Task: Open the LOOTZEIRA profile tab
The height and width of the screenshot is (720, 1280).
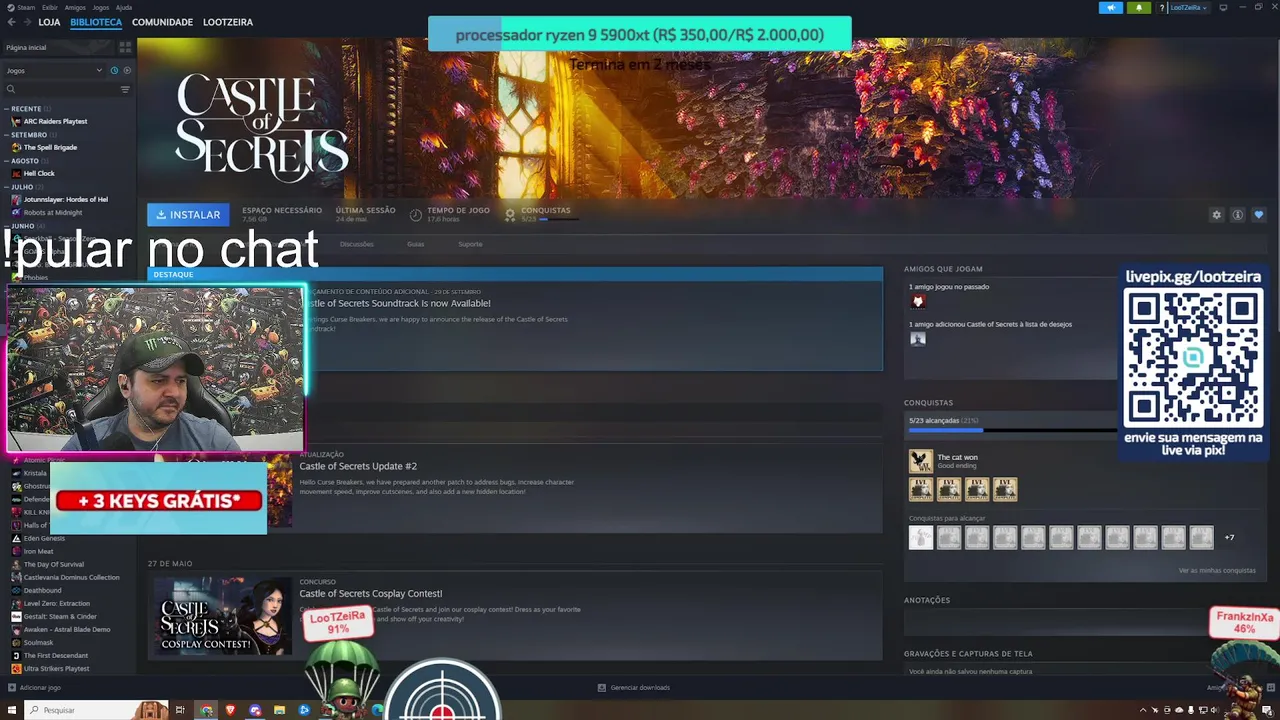Action: point(228,22)
